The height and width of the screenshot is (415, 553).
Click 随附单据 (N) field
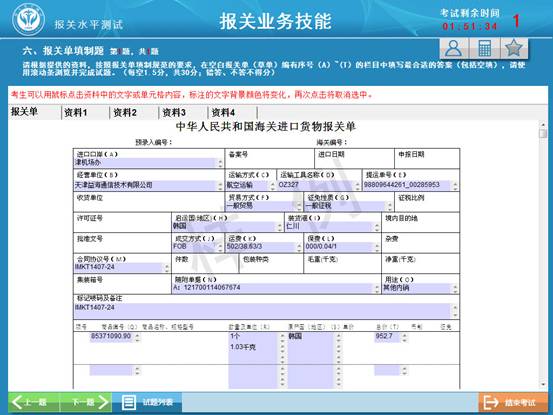pyautogui.click(x=276, y=288)
